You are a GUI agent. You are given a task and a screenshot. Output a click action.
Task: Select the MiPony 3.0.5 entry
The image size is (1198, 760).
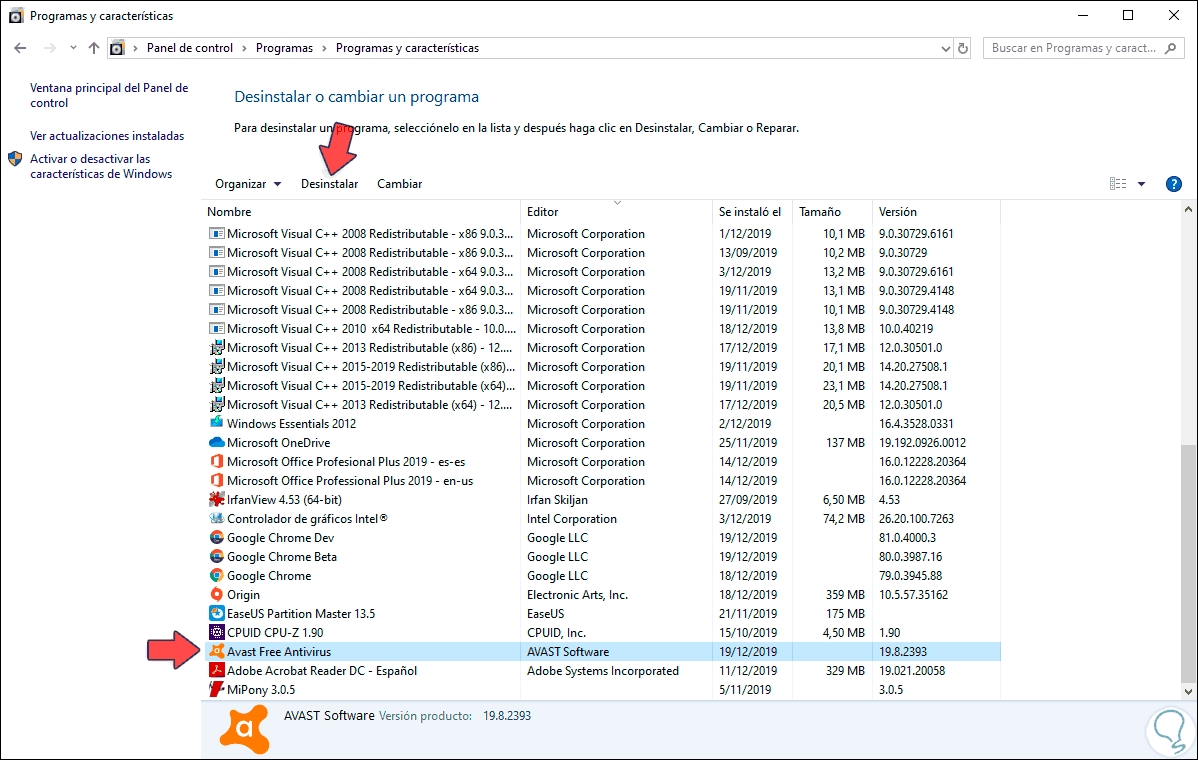(x=261, y=690)
